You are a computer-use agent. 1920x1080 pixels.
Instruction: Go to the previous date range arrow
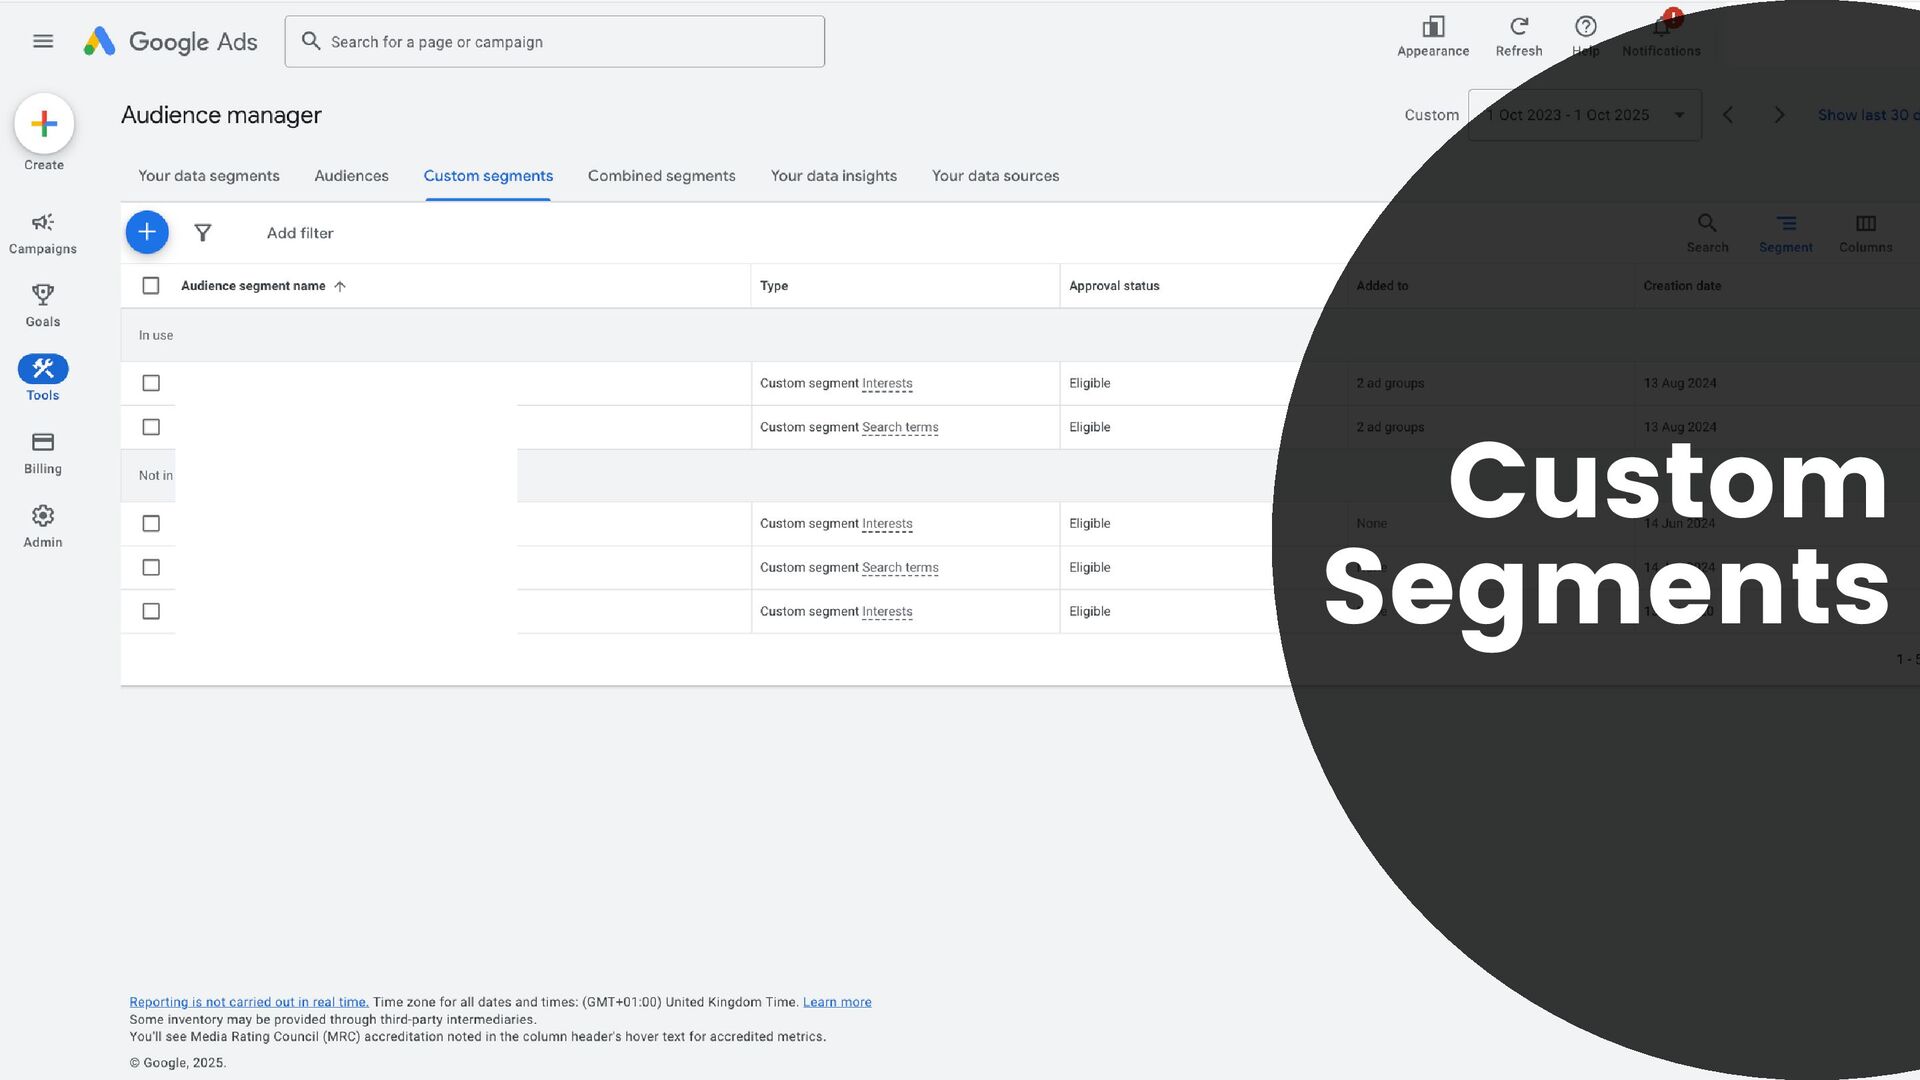1728,115
